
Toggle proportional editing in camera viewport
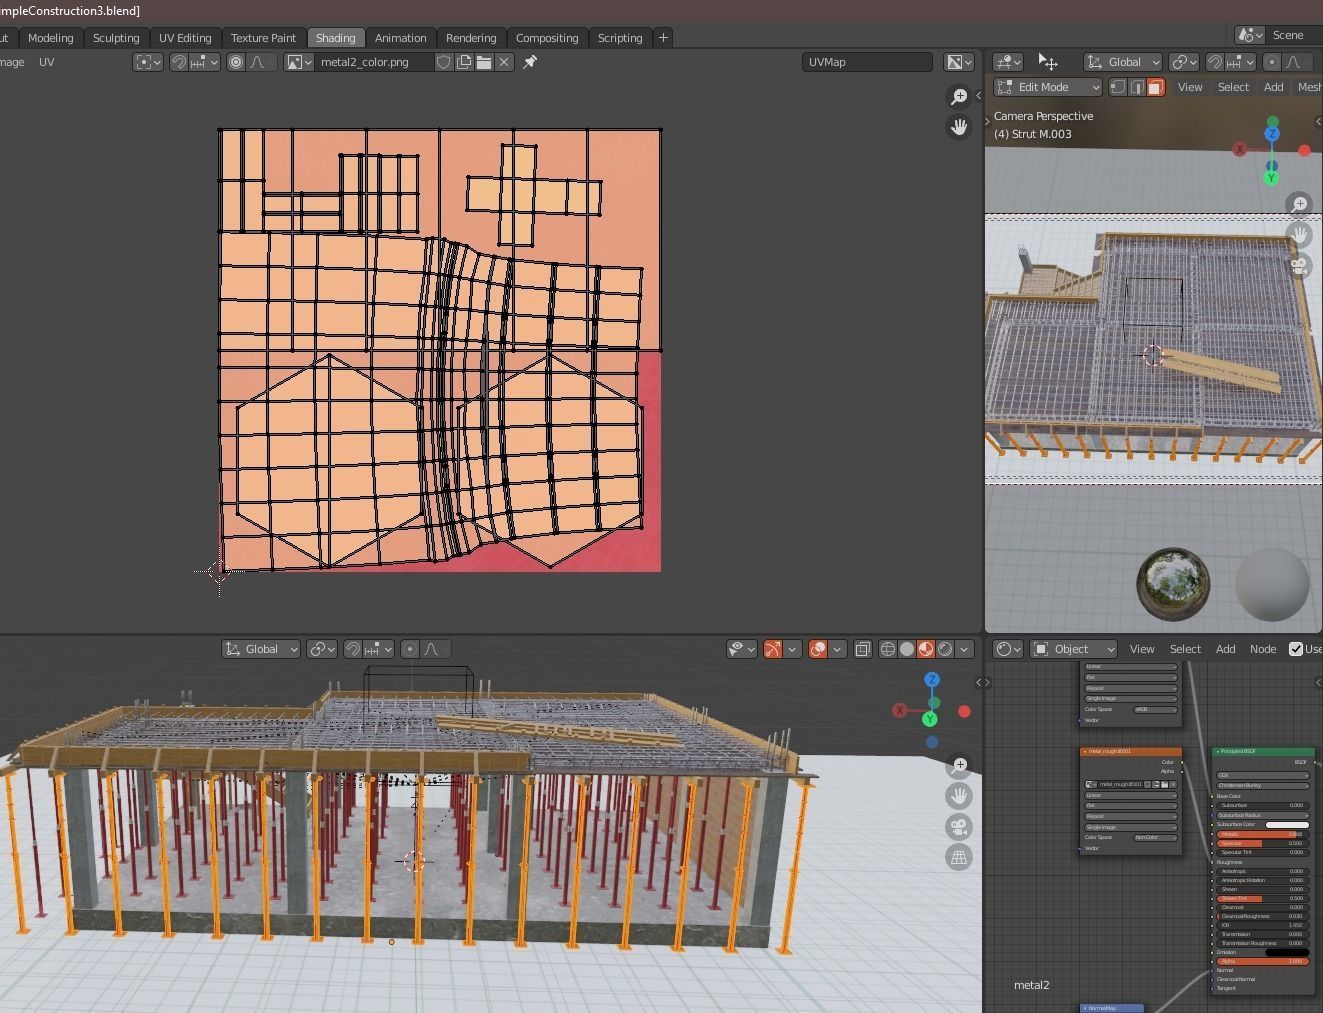tap(1272, 62)
